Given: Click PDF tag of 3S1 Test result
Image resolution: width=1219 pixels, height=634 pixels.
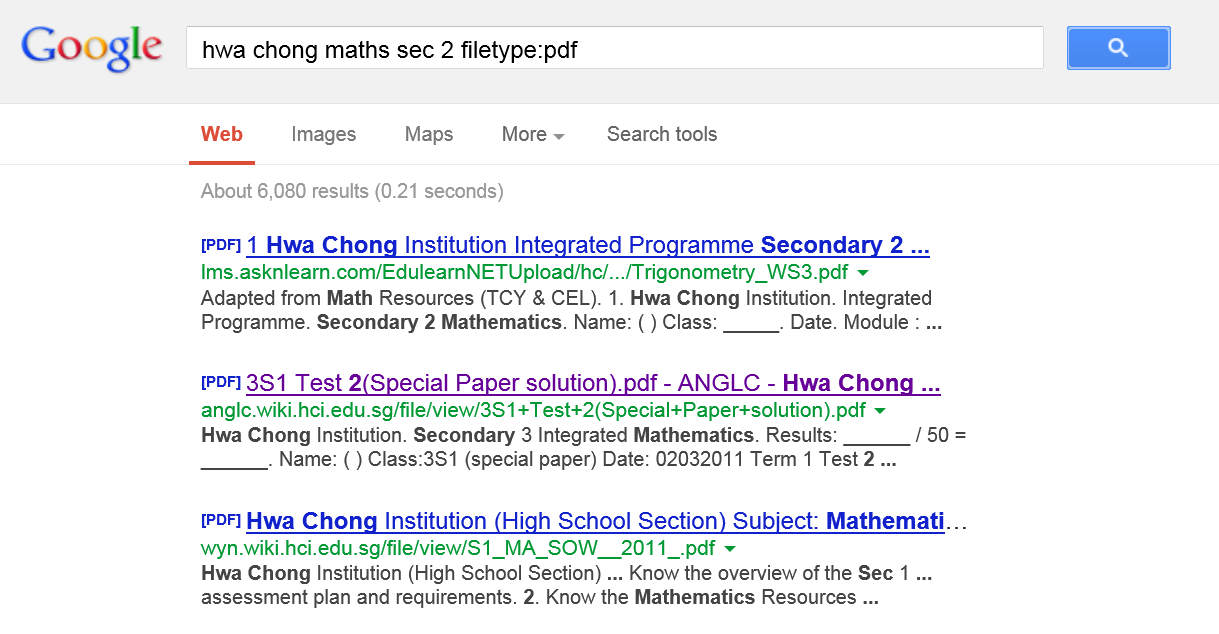Looking at the screenshot, I should point(221,382).
